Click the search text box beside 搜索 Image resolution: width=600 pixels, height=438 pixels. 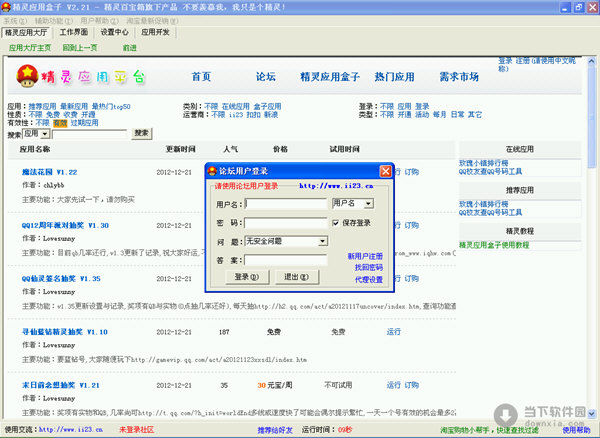[x=90, y=134]
